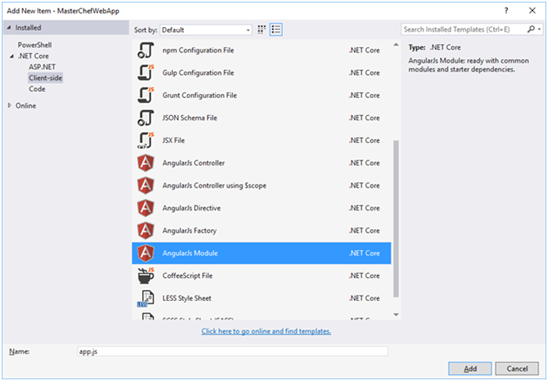The height and width of the screenshot is (381, 548).
Task: Select the AngularJs Module template name
Action: pyautogui.click(x=190, y=253)
